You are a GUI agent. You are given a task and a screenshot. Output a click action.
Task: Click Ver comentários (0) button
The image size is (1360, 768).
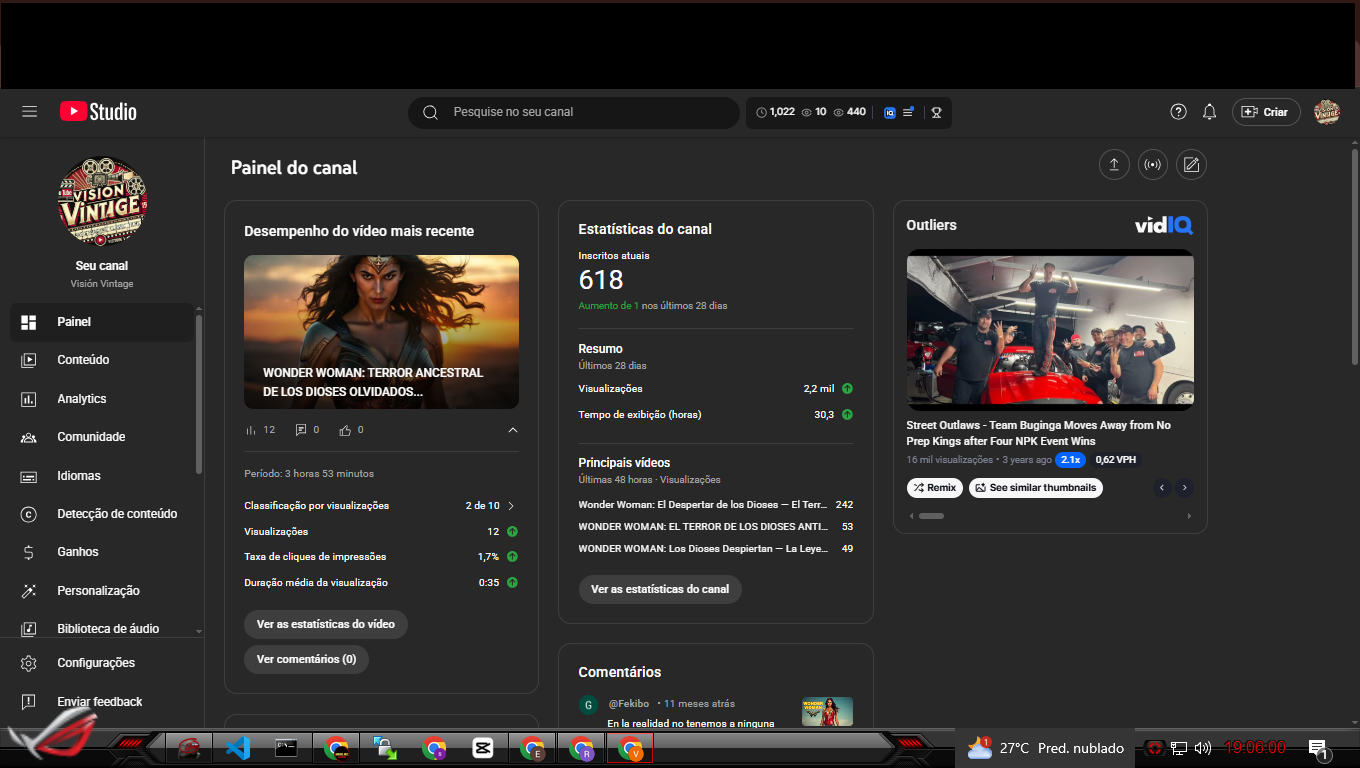point(306,659)
